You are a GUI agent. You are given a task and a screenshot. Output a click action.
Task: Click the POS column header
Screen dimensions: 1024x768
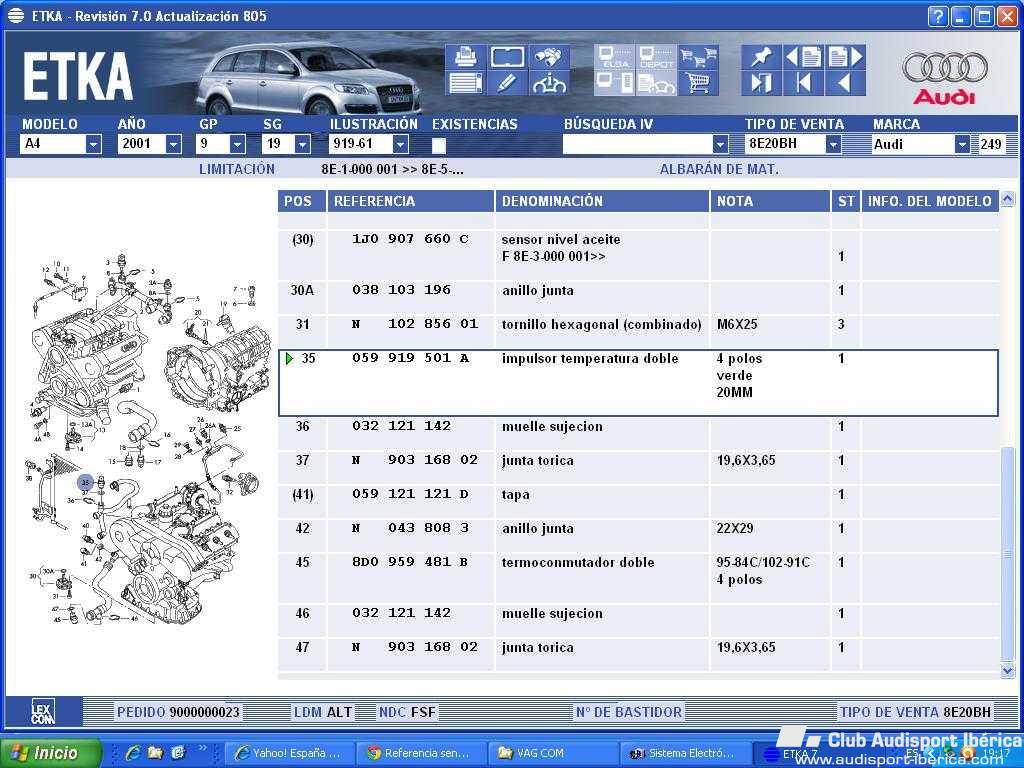(x=302, y=201)
